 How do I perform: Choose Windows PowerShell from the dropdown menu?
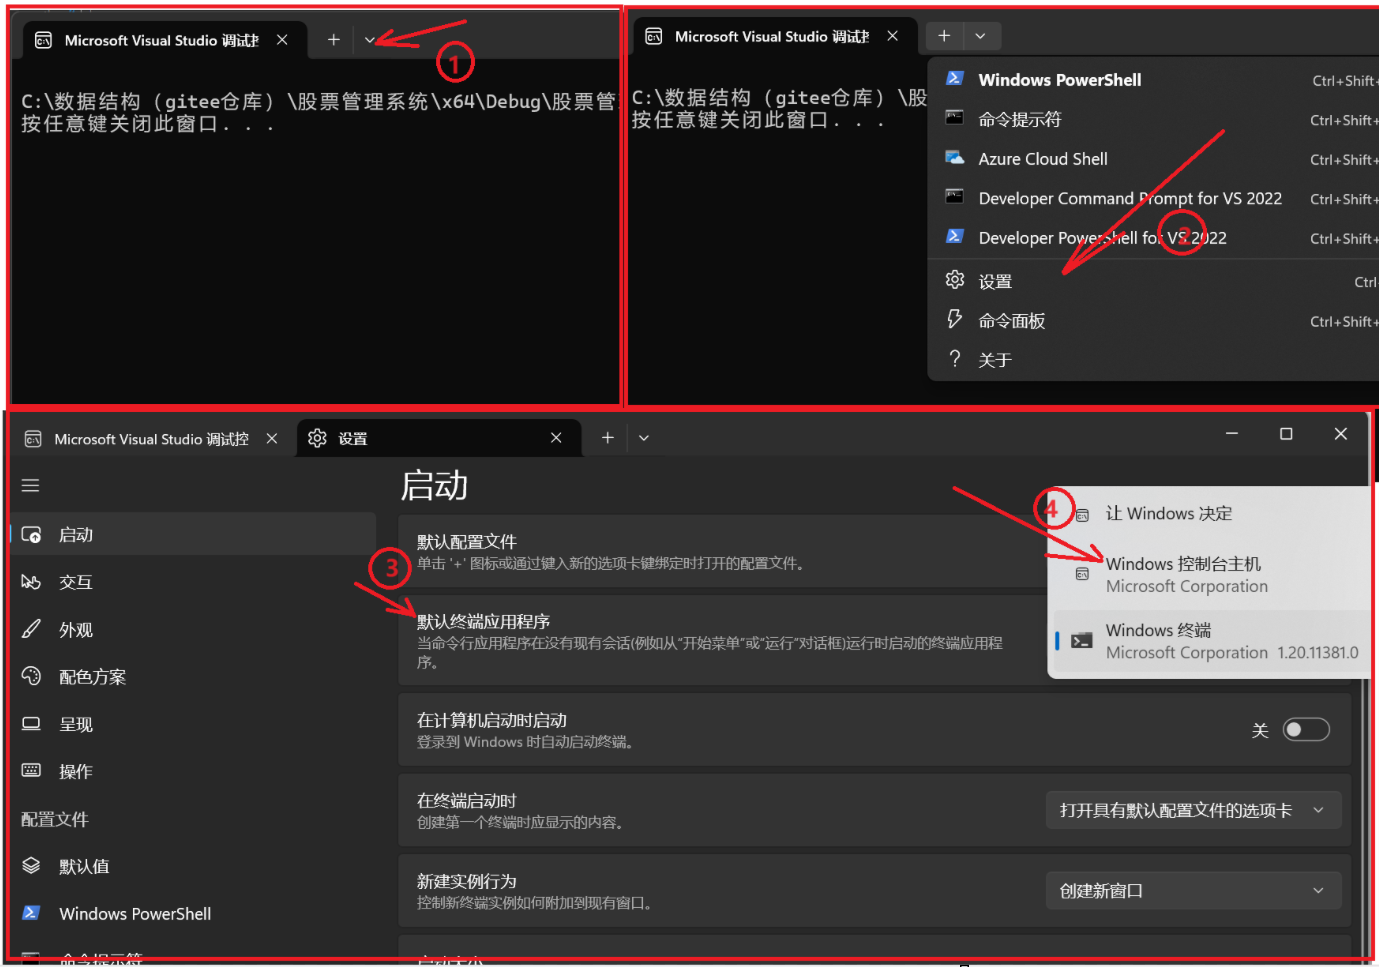click(x=1153, y=80)
